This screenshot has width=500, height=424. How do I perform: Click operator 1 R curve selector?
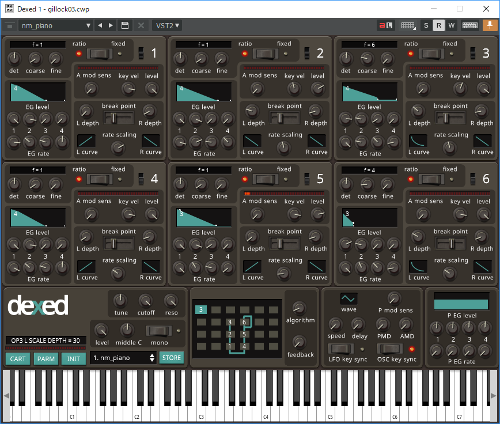[x=151, y=141]
